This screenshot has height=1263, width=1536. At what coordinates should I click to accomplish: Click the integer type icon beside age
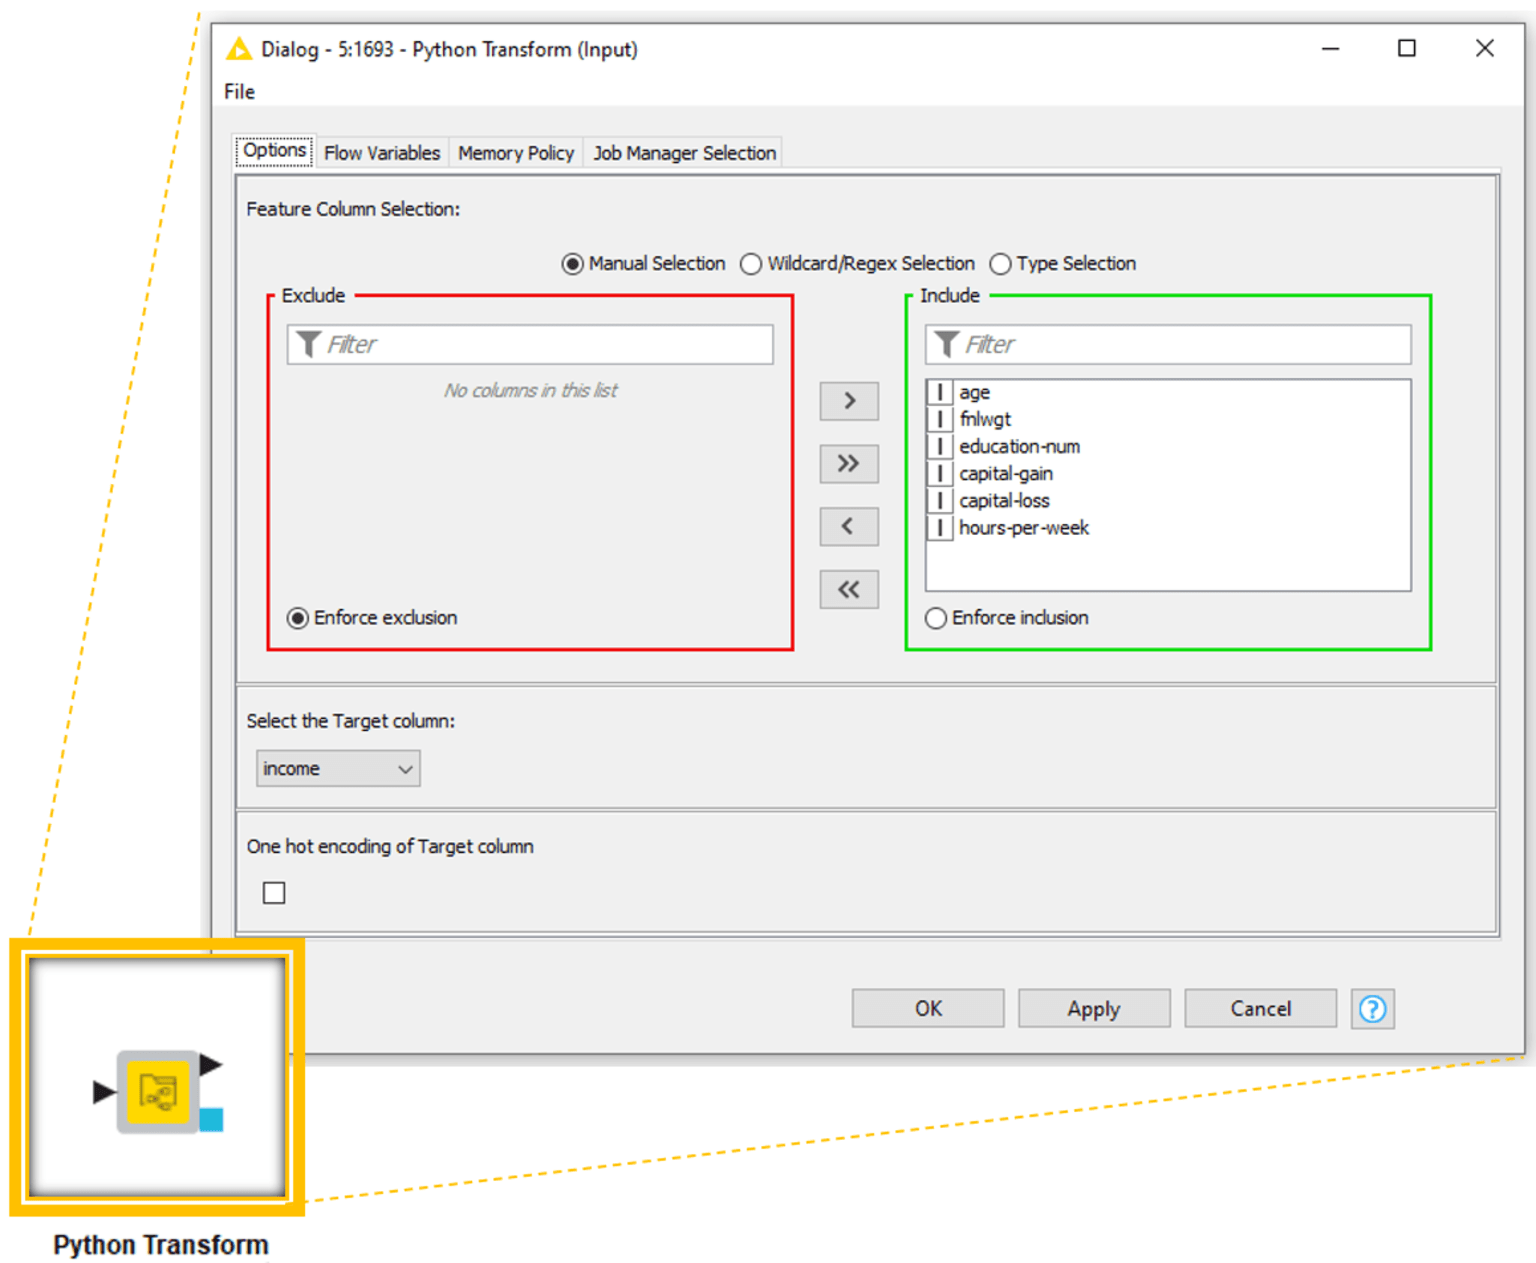click(x=939, y=392)
